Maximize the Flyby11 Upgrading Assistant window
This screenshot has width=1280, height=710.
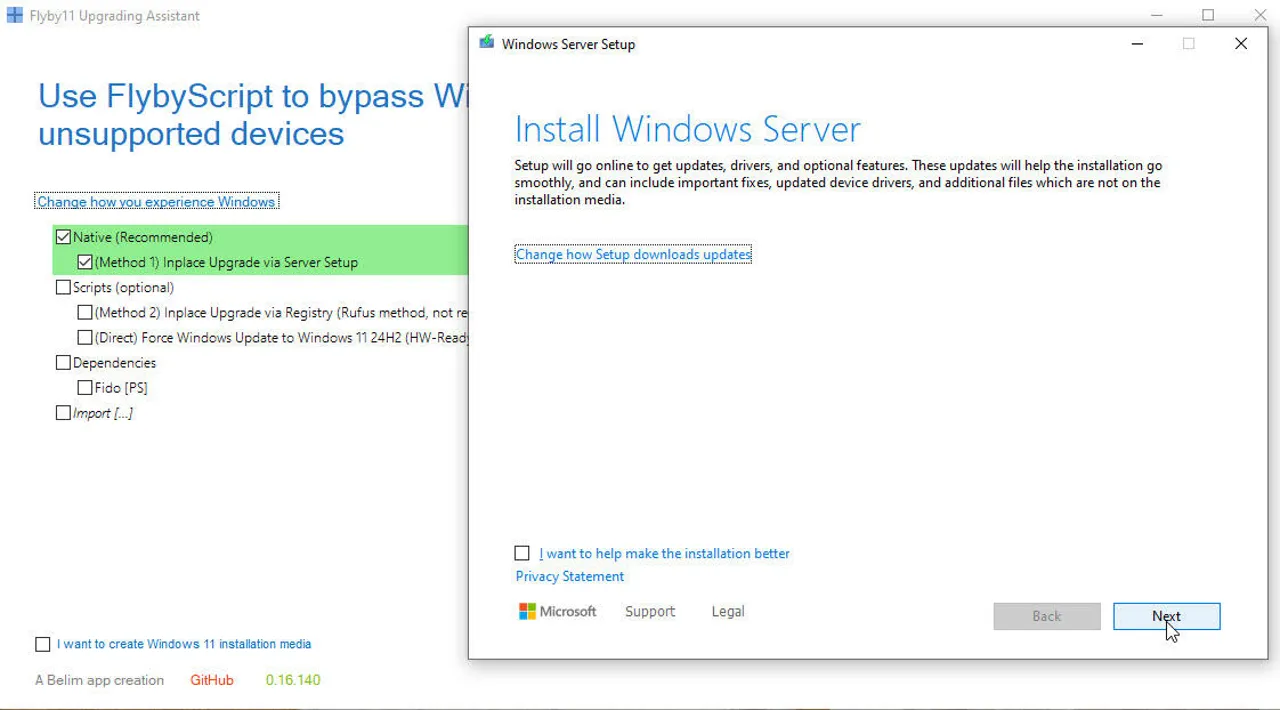coord(1208,15)
